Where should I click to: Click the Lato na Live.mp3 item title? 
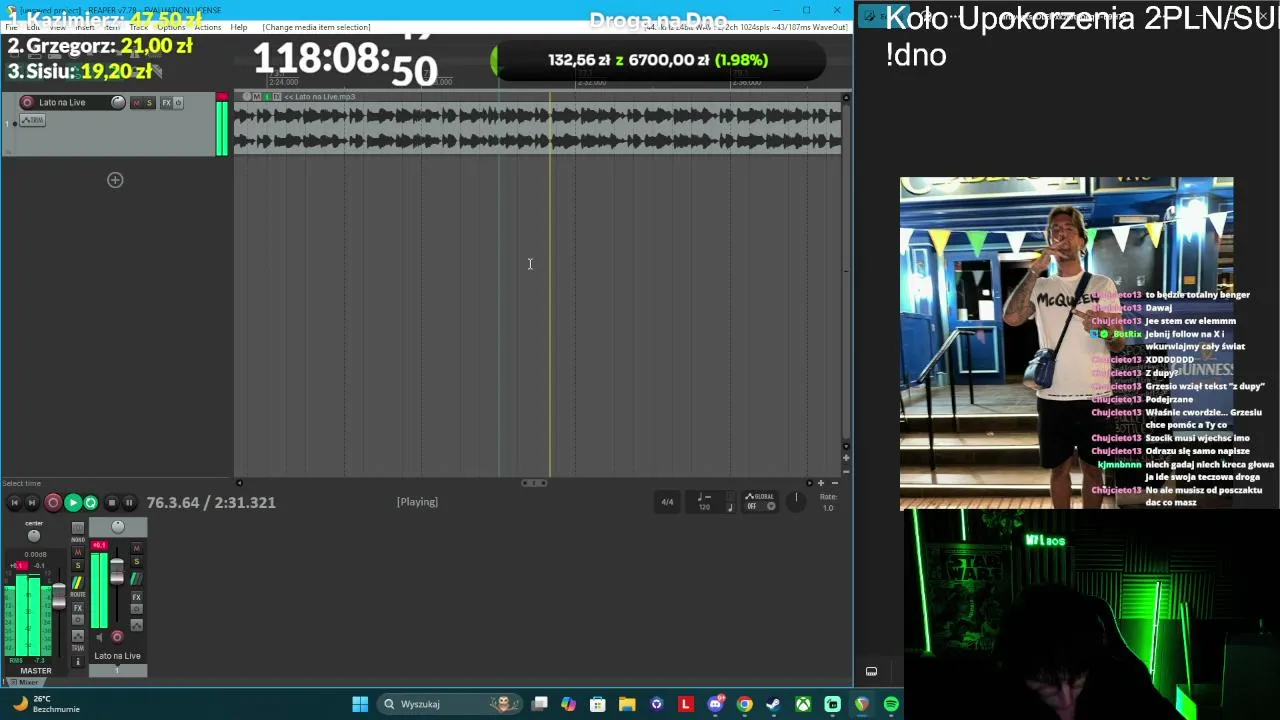click(319, 97)
